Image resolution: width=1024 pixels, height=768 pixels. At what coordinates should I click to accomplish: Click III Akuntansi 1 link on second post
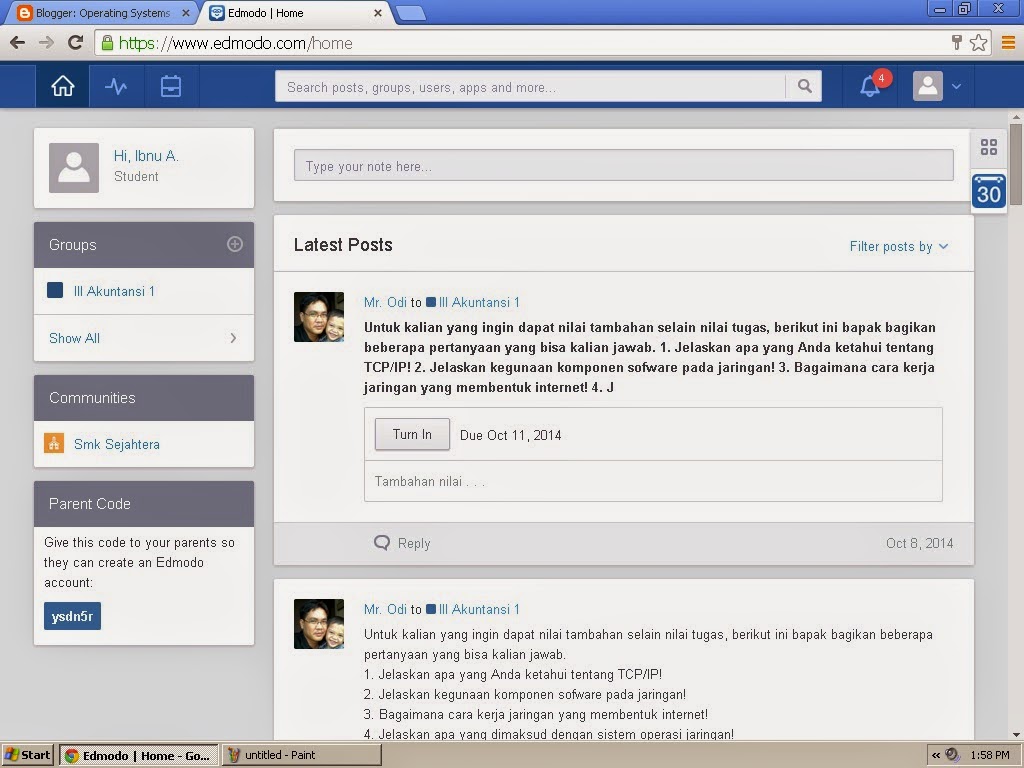pos(479,609)
